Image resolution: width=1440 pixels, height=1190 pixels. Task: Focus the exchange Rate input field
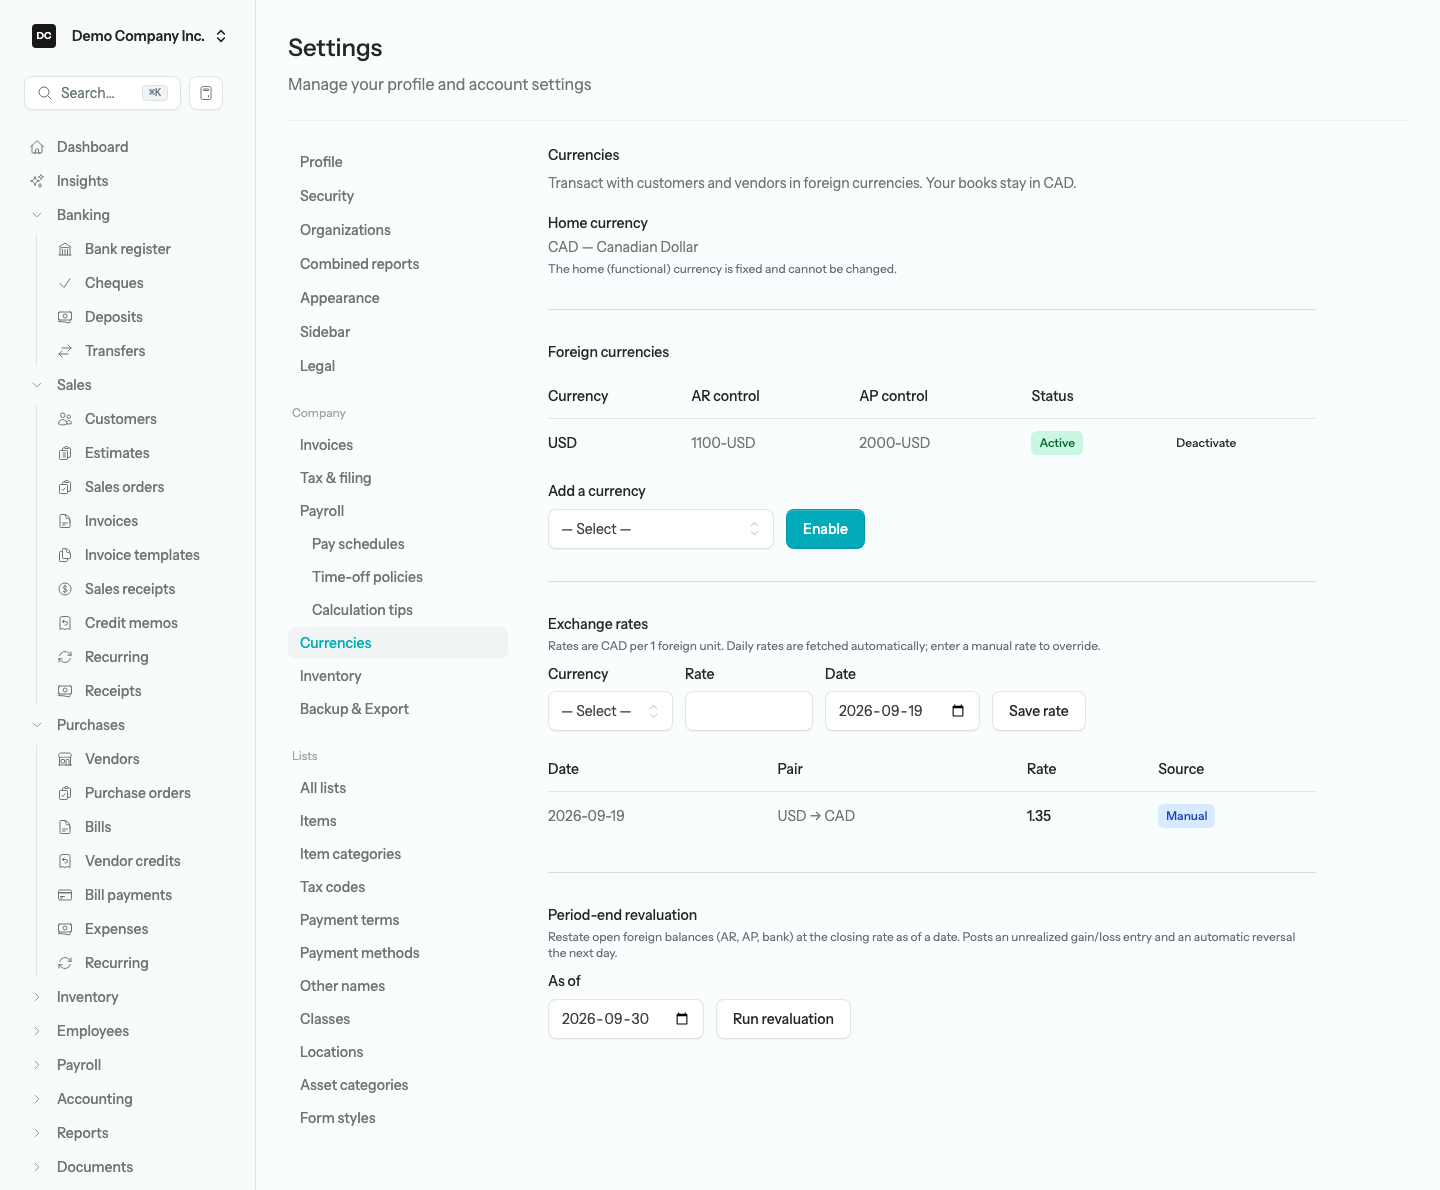[749, 711]
